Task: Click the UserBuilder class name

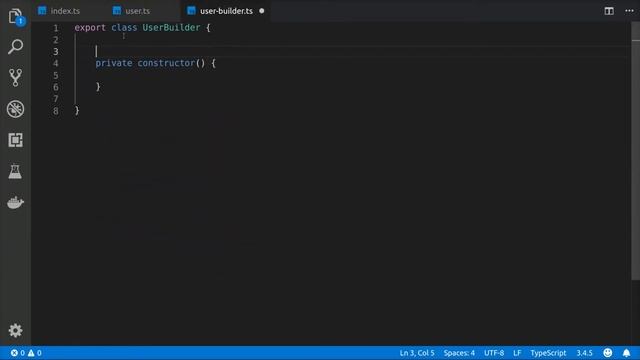Action: click(171, 27)
